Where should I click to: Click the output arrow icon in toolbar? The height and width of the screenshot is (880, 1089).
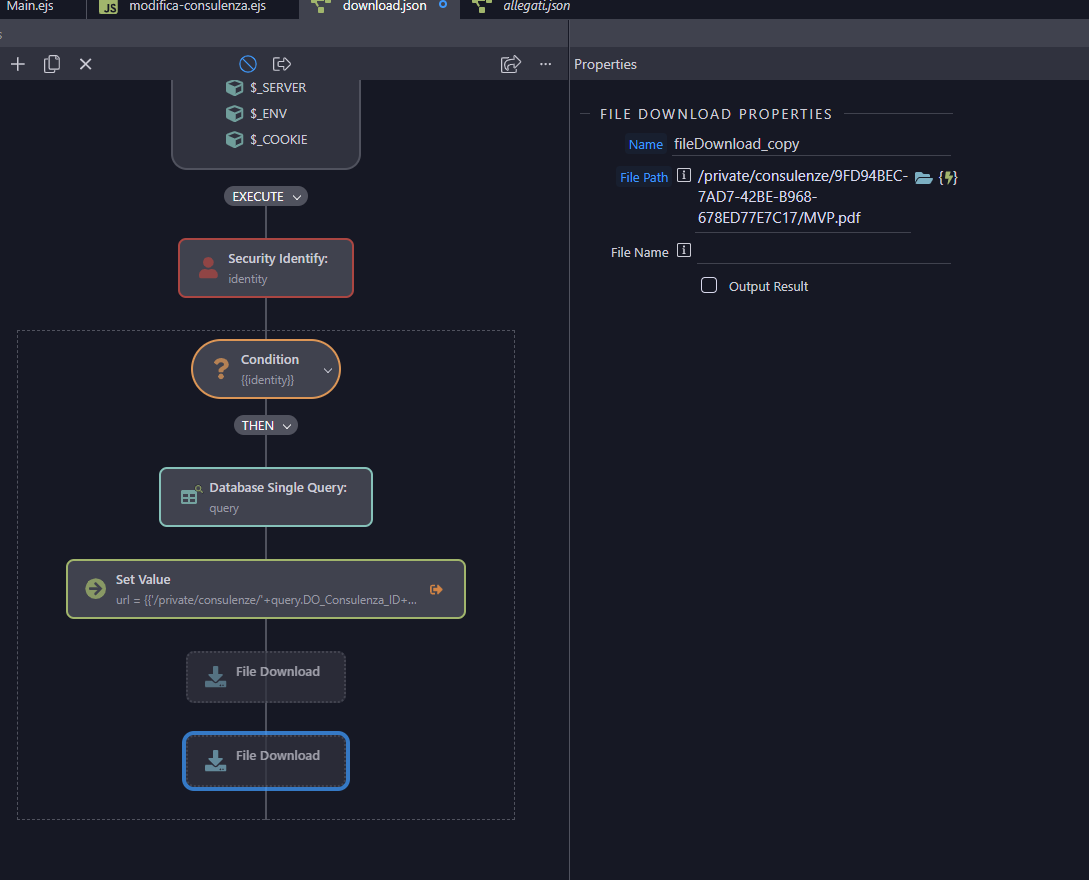tap(282, 64)
